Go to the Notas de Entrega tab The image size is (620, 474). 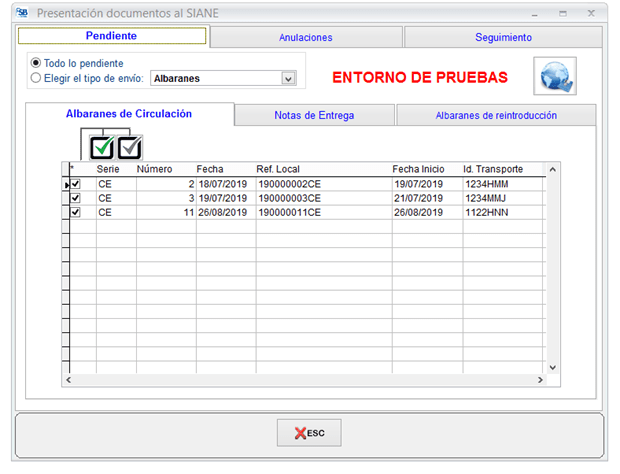pos(314,115)
